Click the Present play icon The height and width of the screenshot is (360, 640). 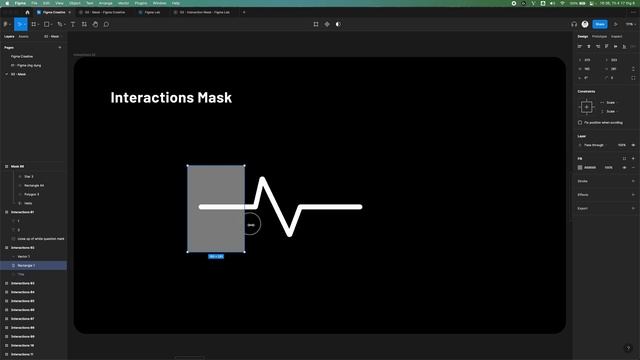[616, 24]
